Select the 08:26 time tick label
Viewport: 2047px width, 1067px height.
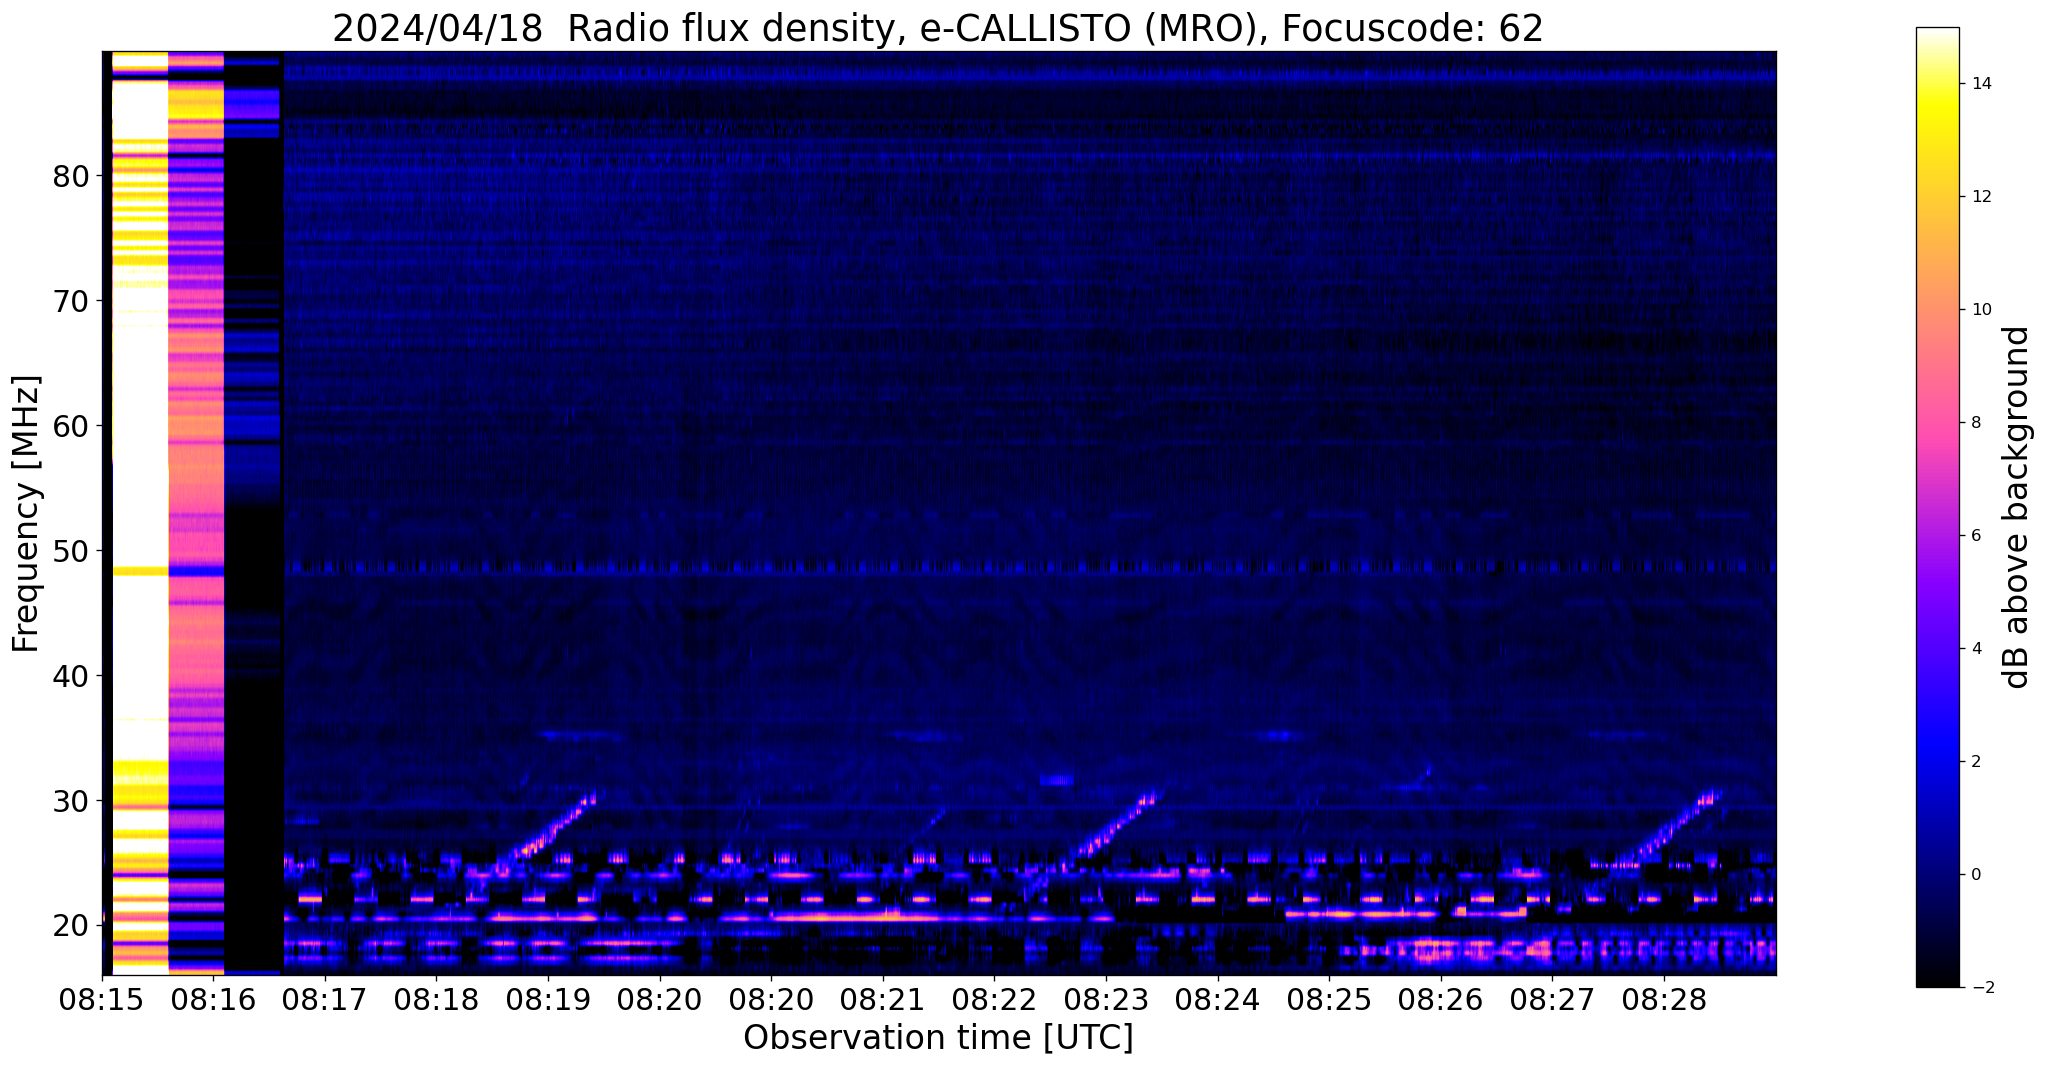tap(1440, 1000)
